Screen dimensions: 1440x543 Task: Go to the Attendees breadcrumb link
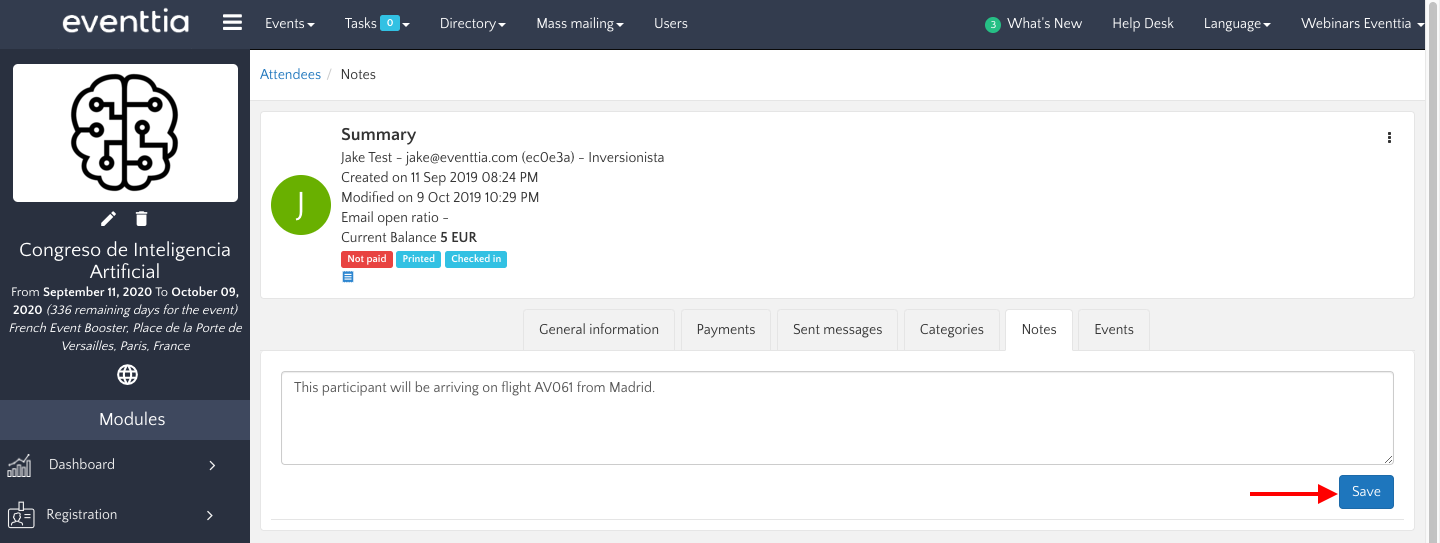click(290, 74)
